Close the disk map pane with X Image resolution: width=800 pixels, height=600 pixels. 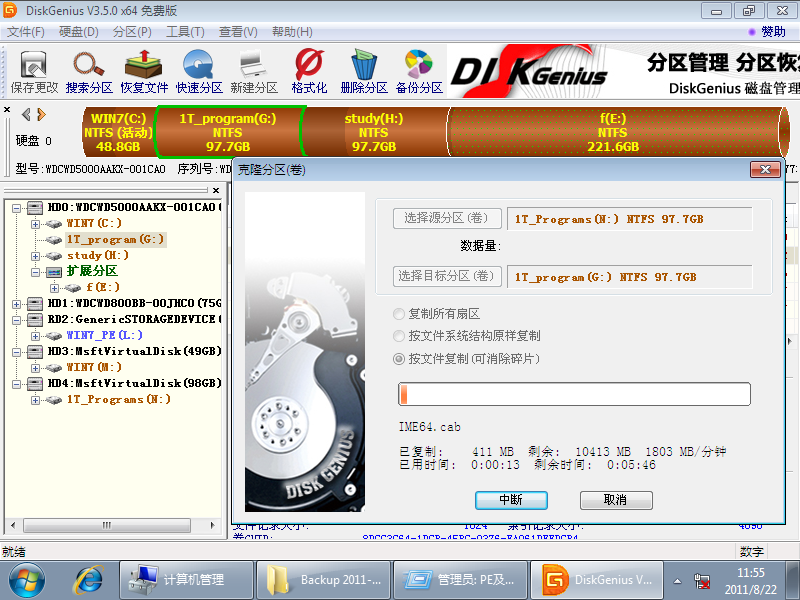click(x=7, y=109)
